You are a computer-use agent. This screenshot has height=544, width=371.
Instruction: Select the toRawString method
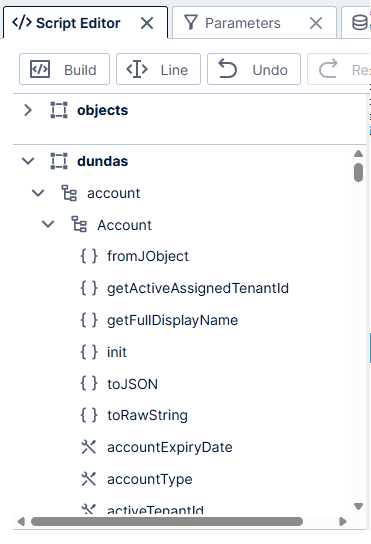(x=147, y=415)
